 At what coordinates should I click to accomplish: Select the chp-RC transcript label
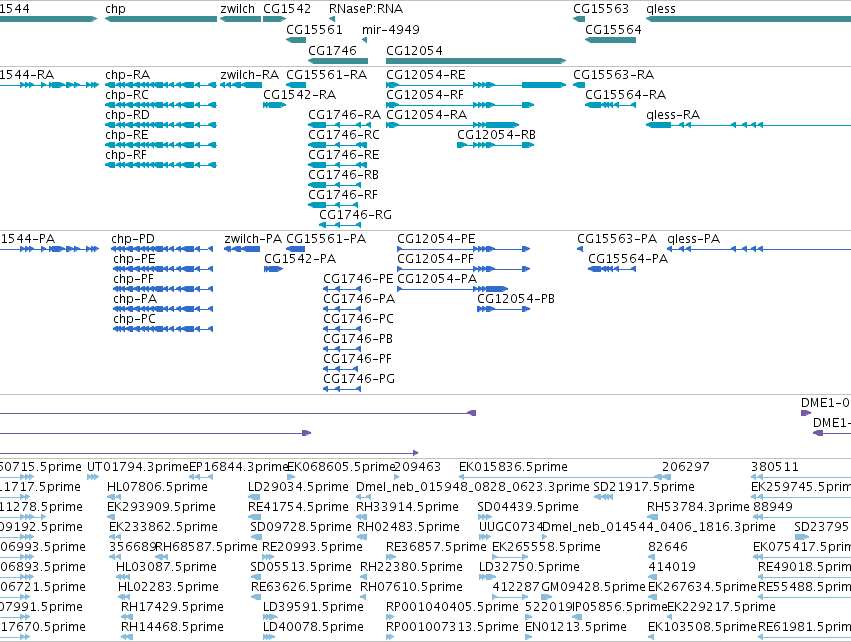click(x=127, y=95)
